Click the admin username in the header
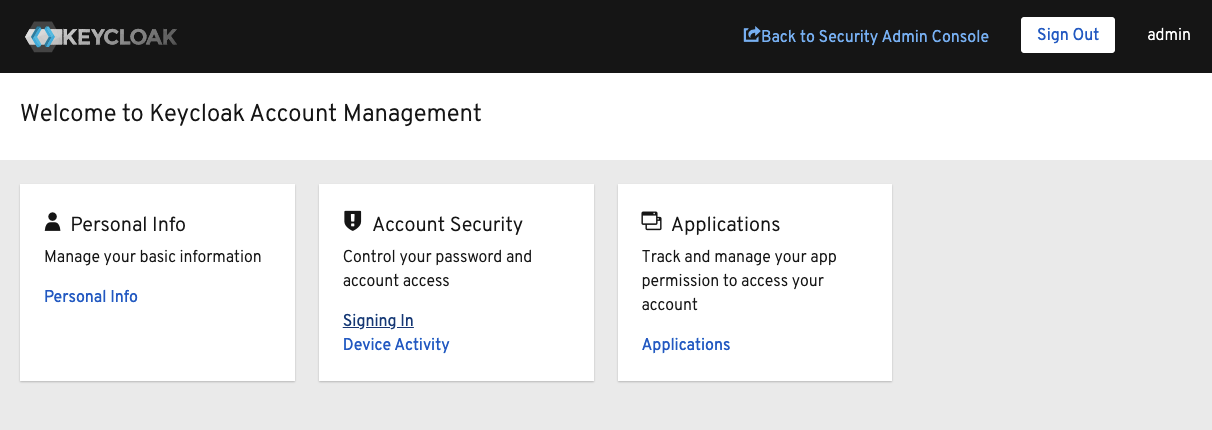 point(1168,34)
